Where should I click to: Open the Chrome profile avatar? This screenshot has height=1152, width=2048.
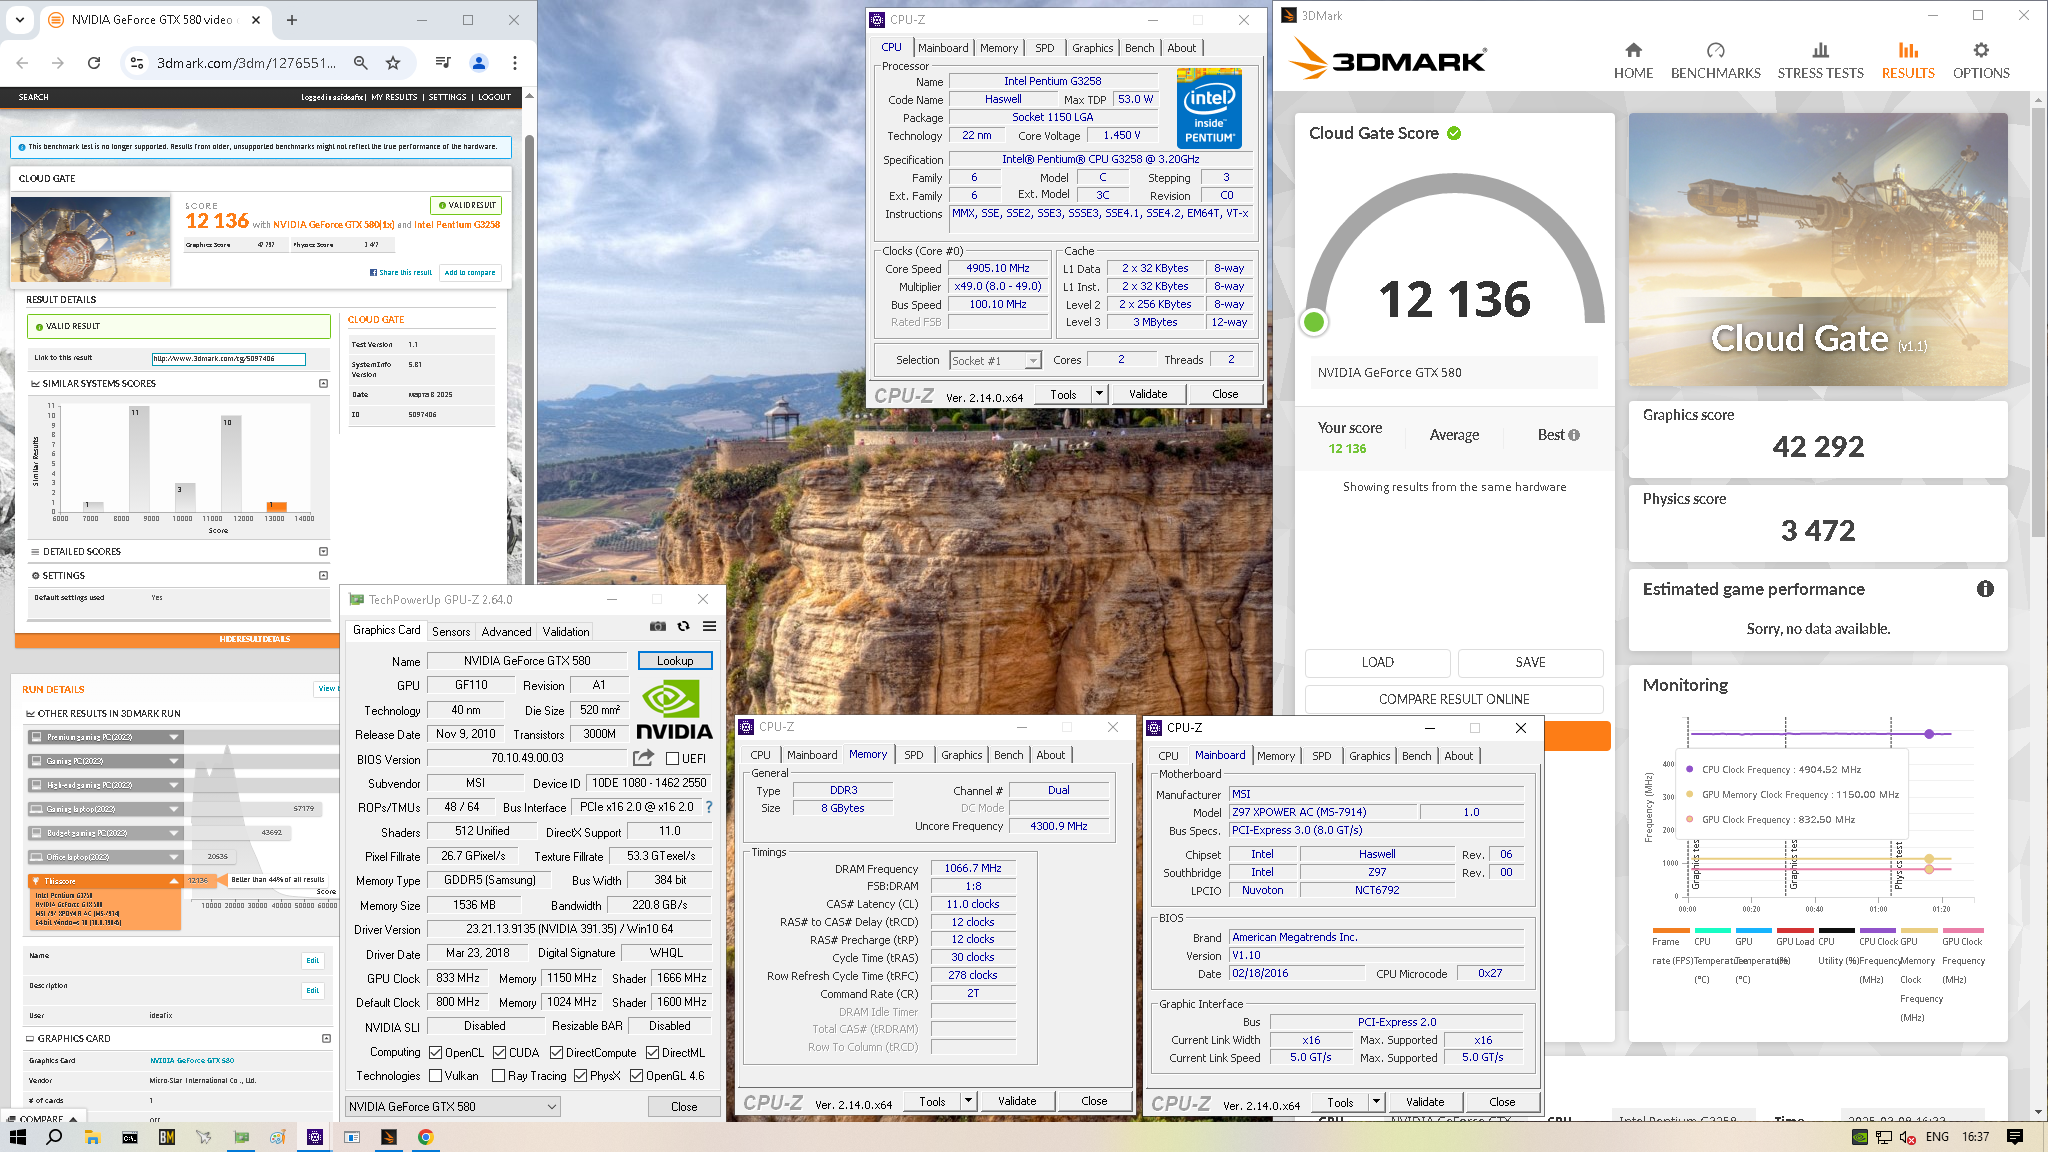pyautogui.click(x=479, y=63)
